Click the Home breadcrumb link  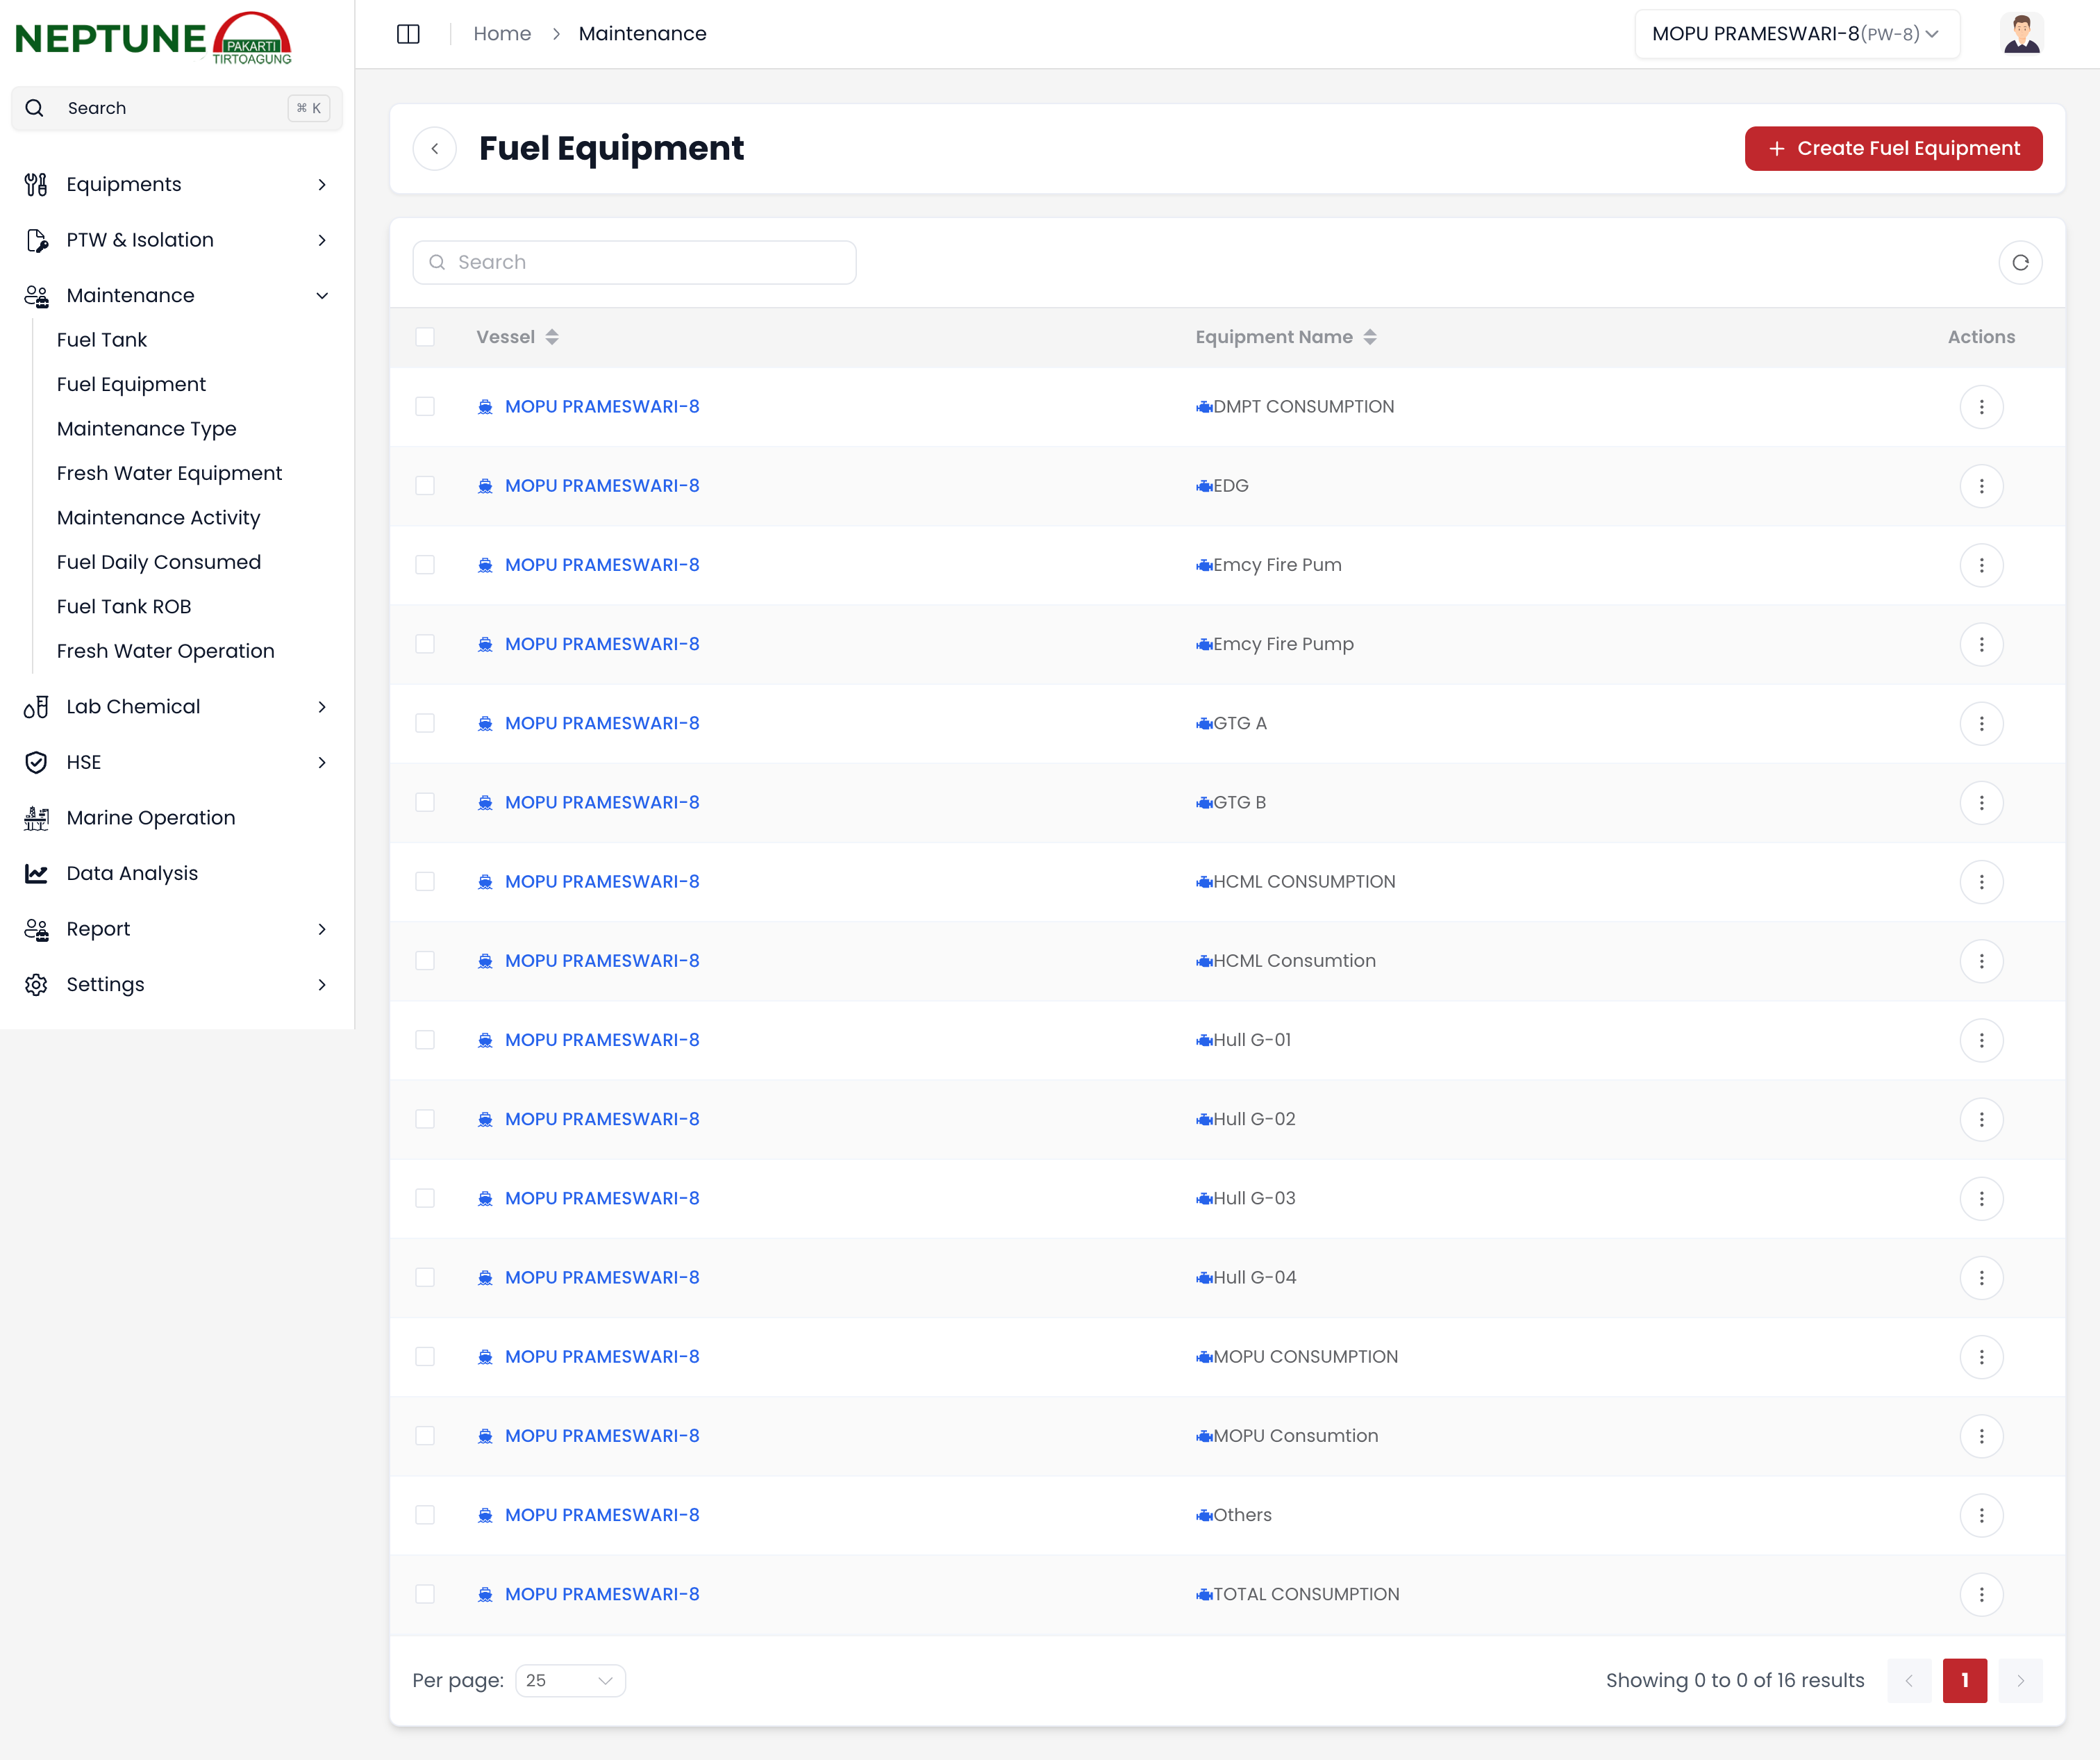[502, 34]
